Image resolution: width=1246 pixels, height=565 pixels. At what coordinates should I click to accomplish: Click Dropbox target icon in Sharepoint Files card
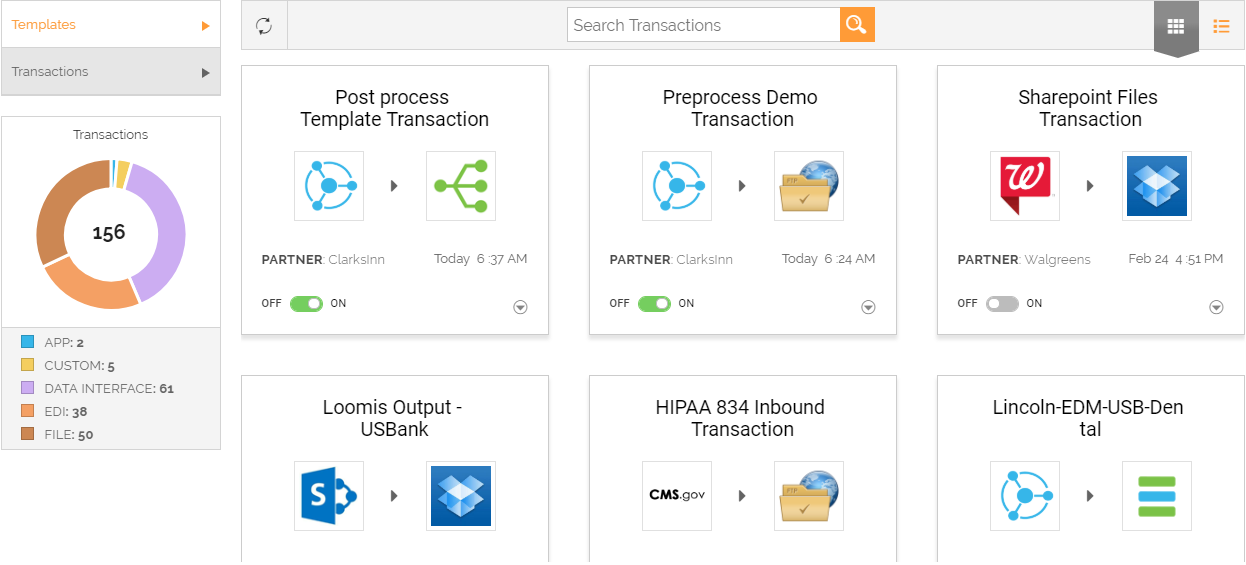pos(1157,186)
